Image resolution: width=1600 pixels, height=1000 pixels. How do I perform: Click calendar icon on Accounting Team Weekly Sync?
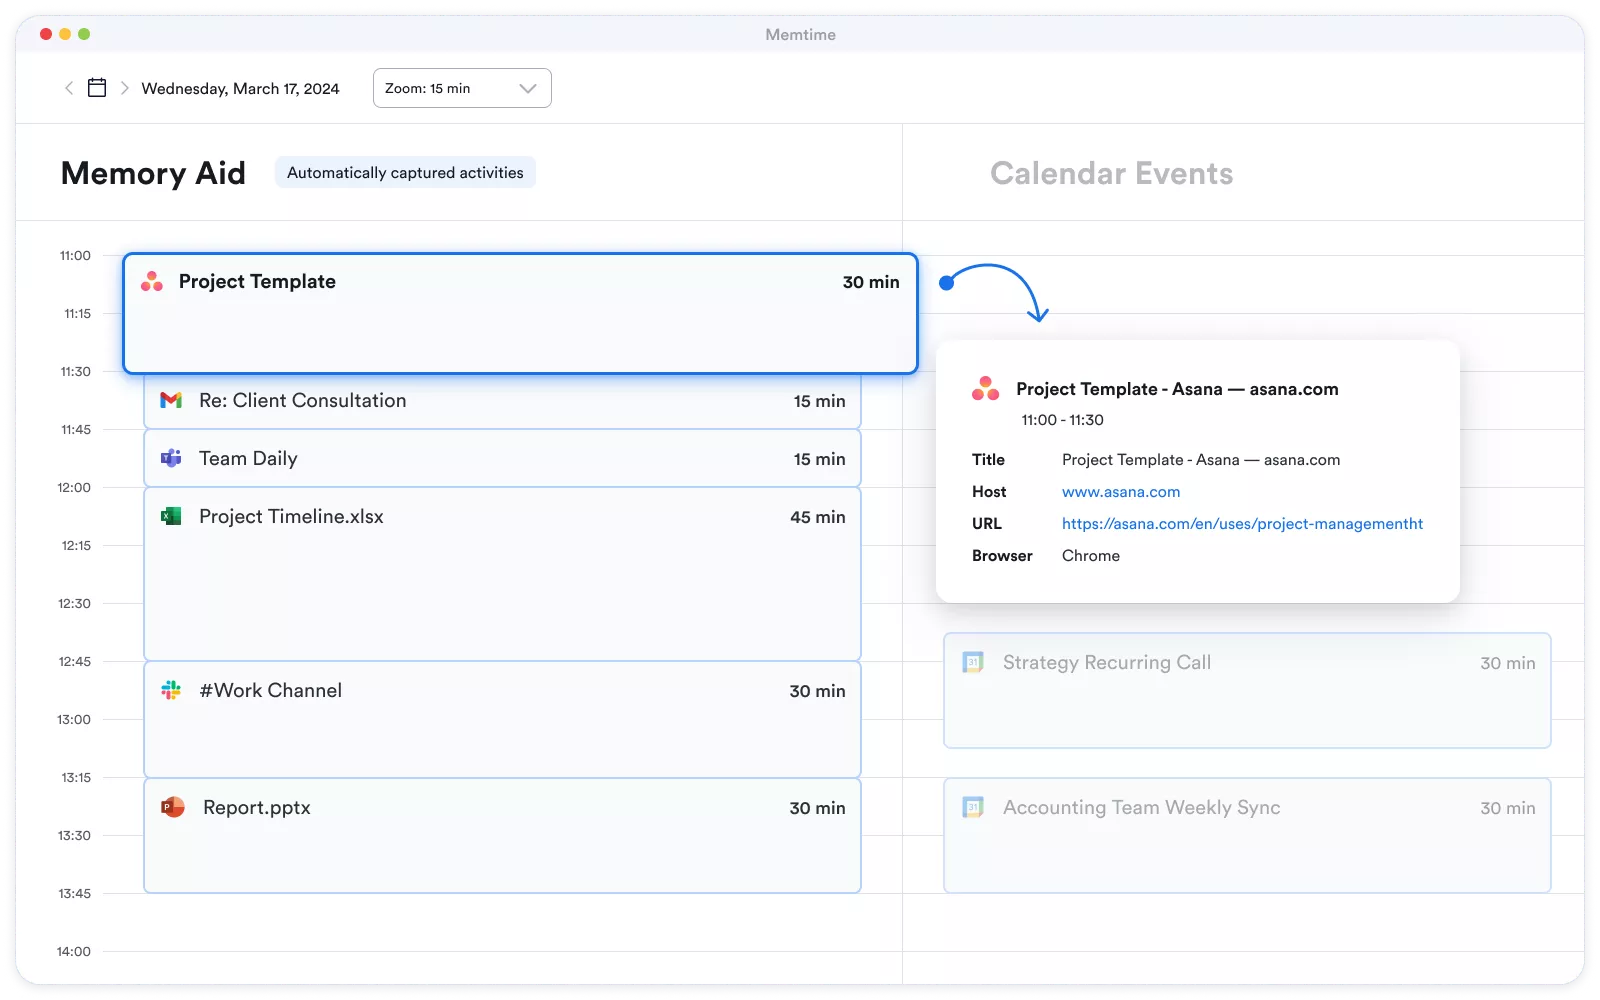(x=973, y=807)
